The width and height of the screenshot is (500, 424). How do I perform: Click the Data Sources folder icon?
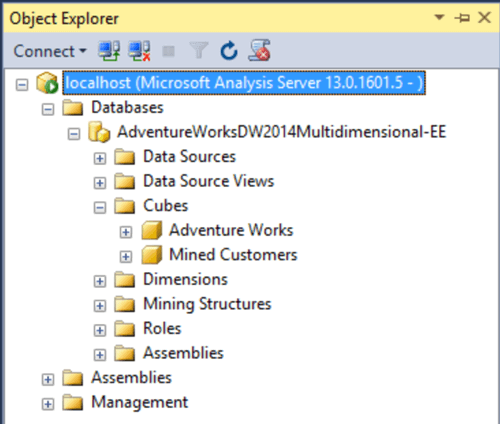tap(125, 156)
